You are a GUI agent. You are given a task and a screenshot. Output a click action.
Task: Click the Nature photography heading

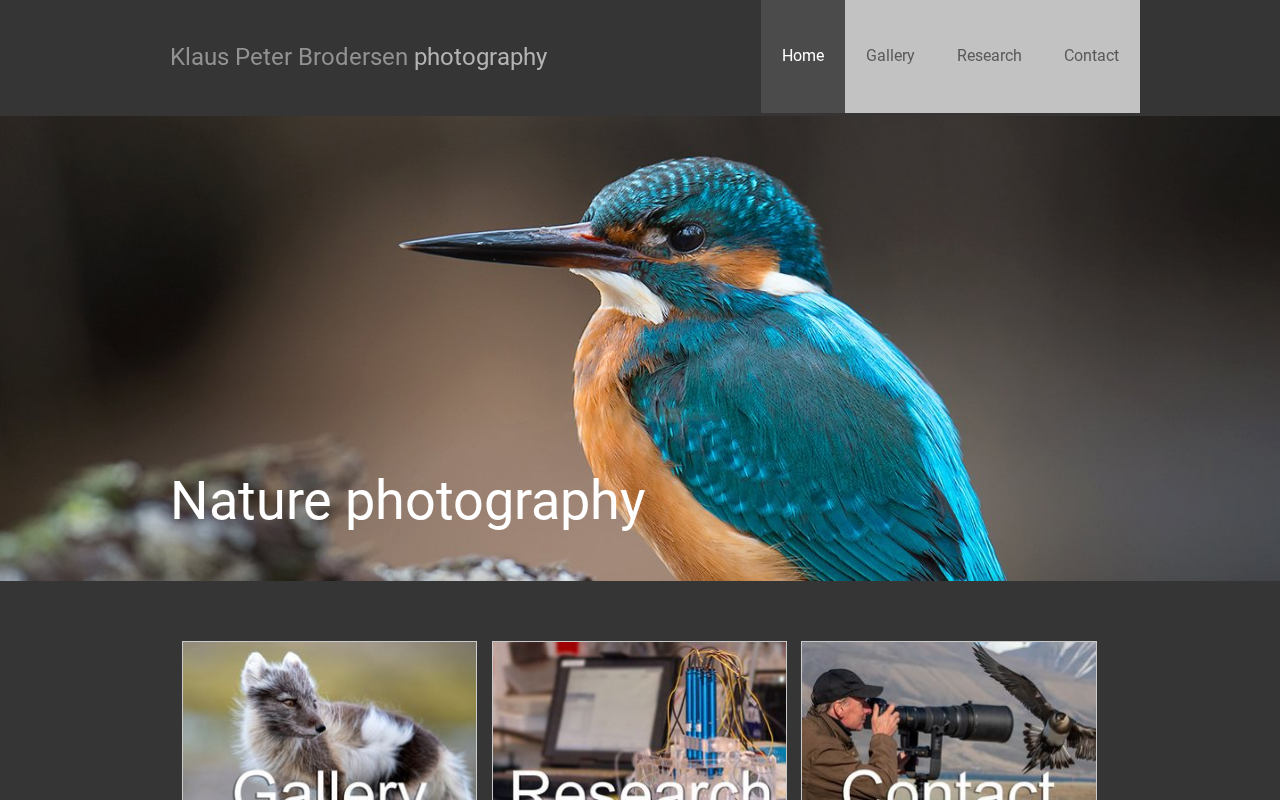tap(407, 500)
